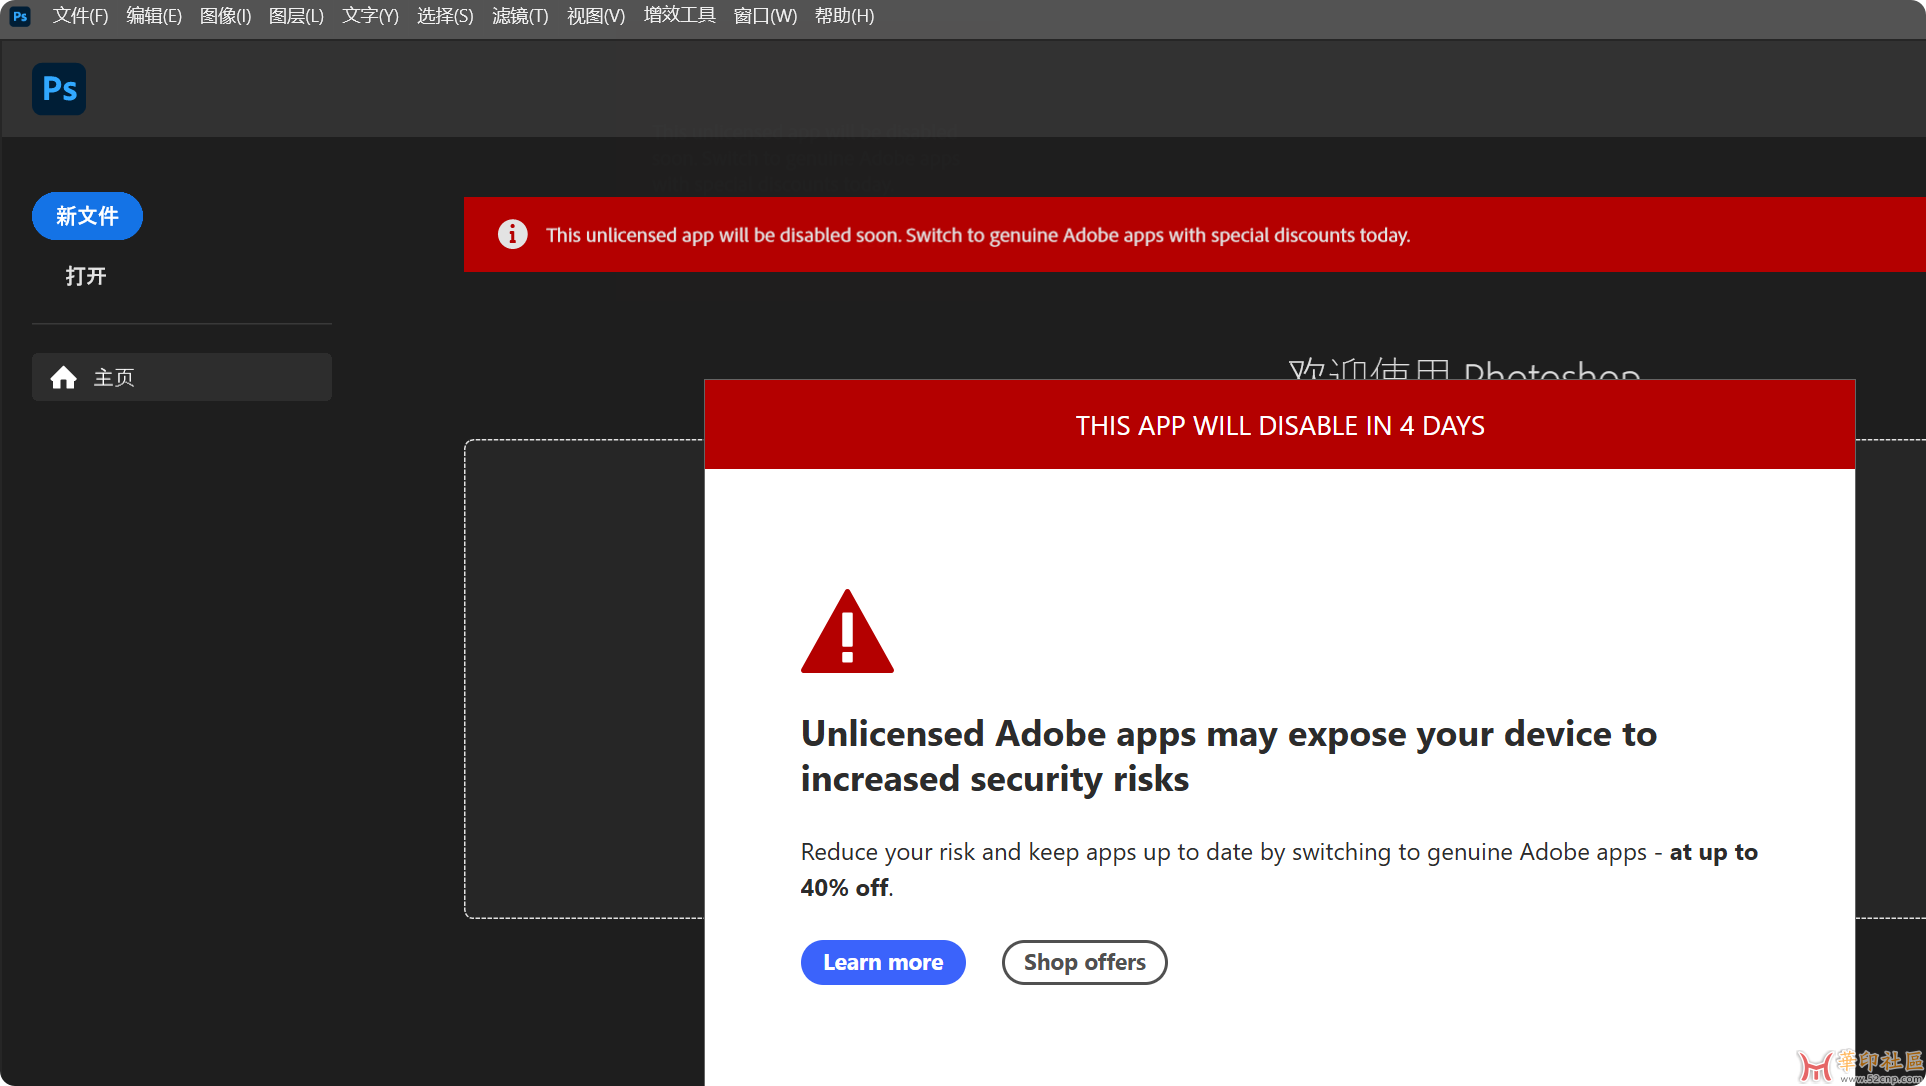Open the 窗口(W) menu
This screenshot has height=1086, width=1926.
click(765, 16)
